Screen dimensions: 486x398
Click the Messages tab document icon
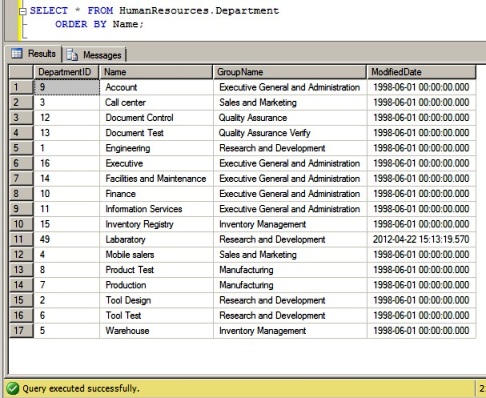pyautogui.click(x=72, y=55)
